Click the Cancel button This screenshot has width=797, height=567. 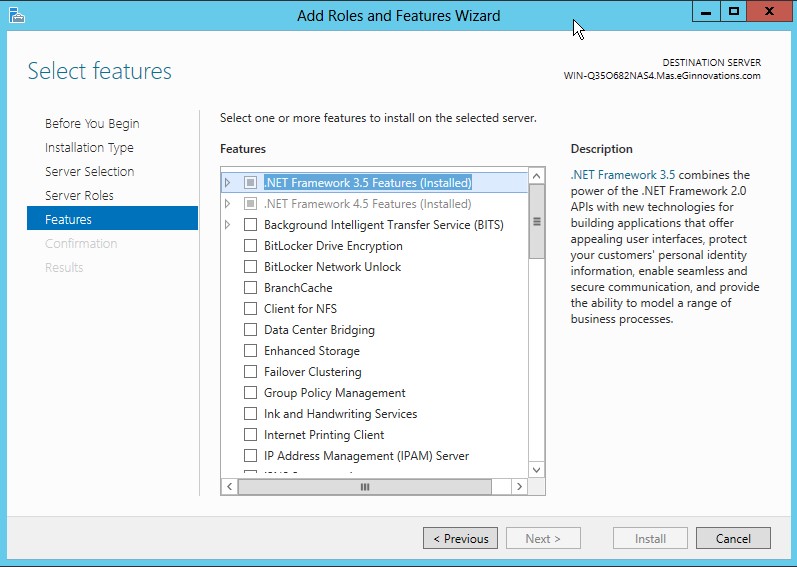733,538
